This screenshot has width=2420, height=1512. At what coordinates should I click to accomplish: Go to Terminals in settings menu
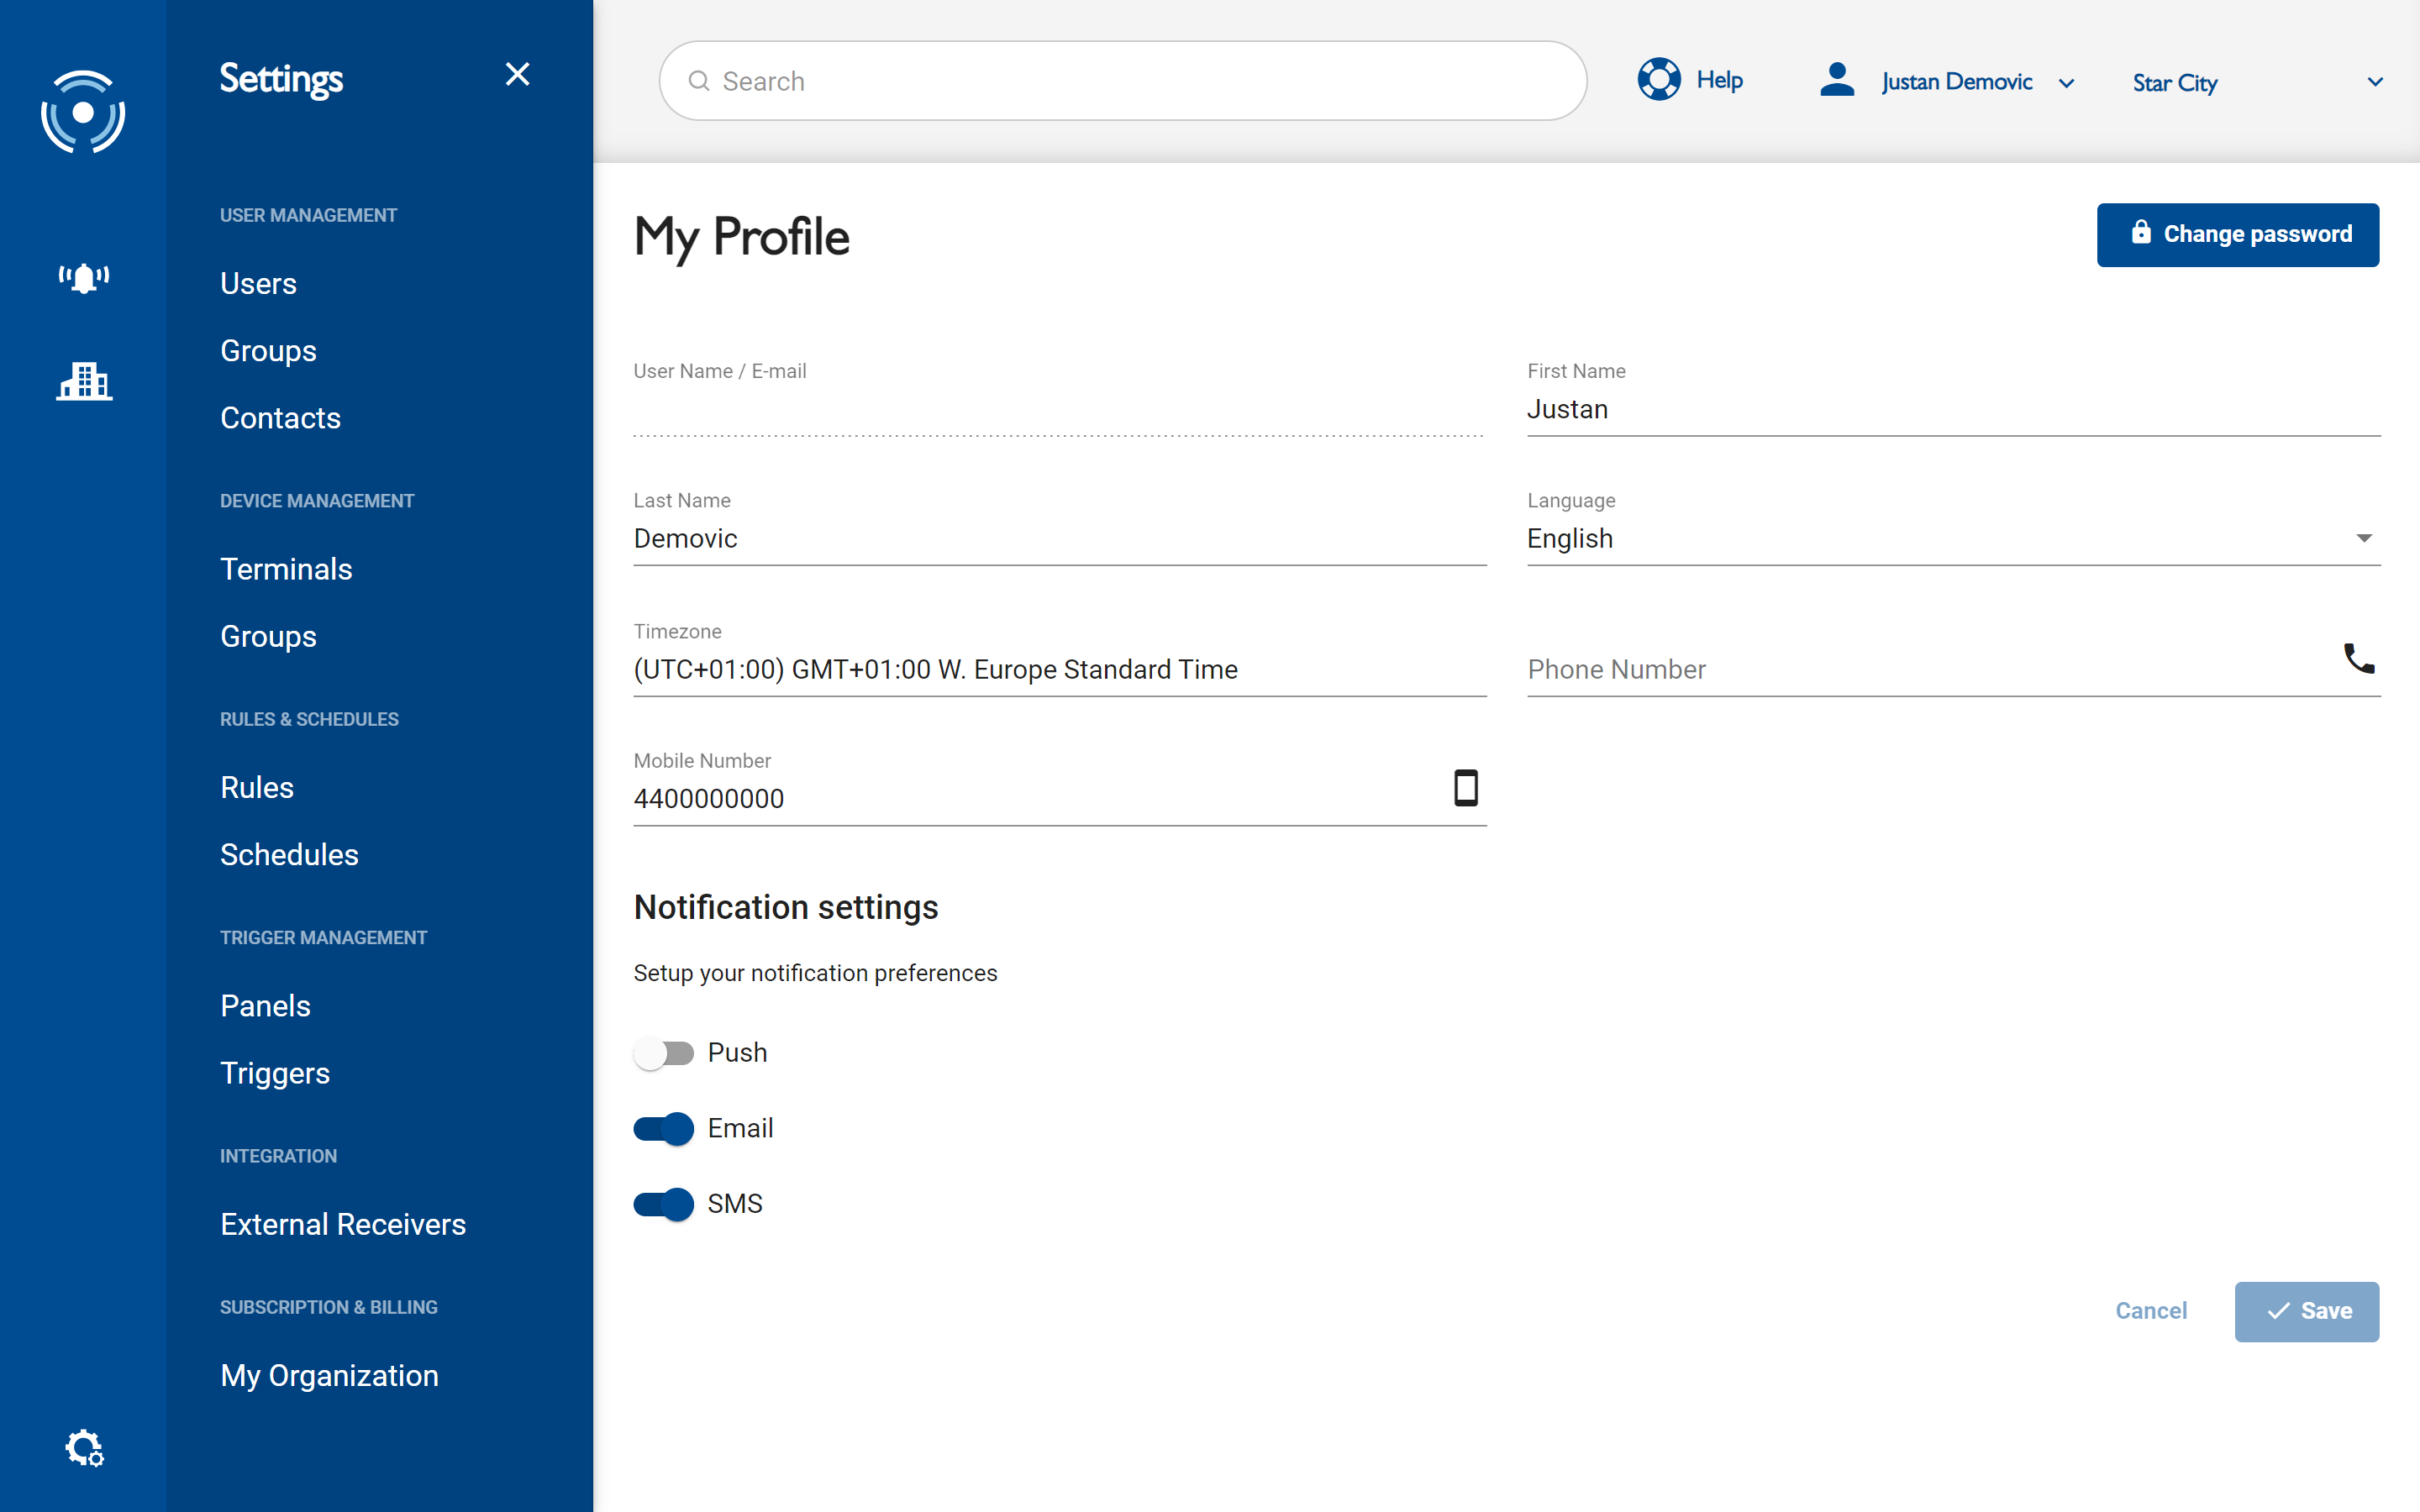point(286,569)
